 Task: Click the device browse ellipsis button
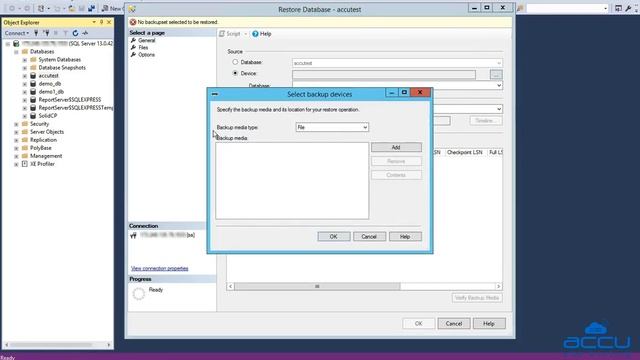click(496, 75)
